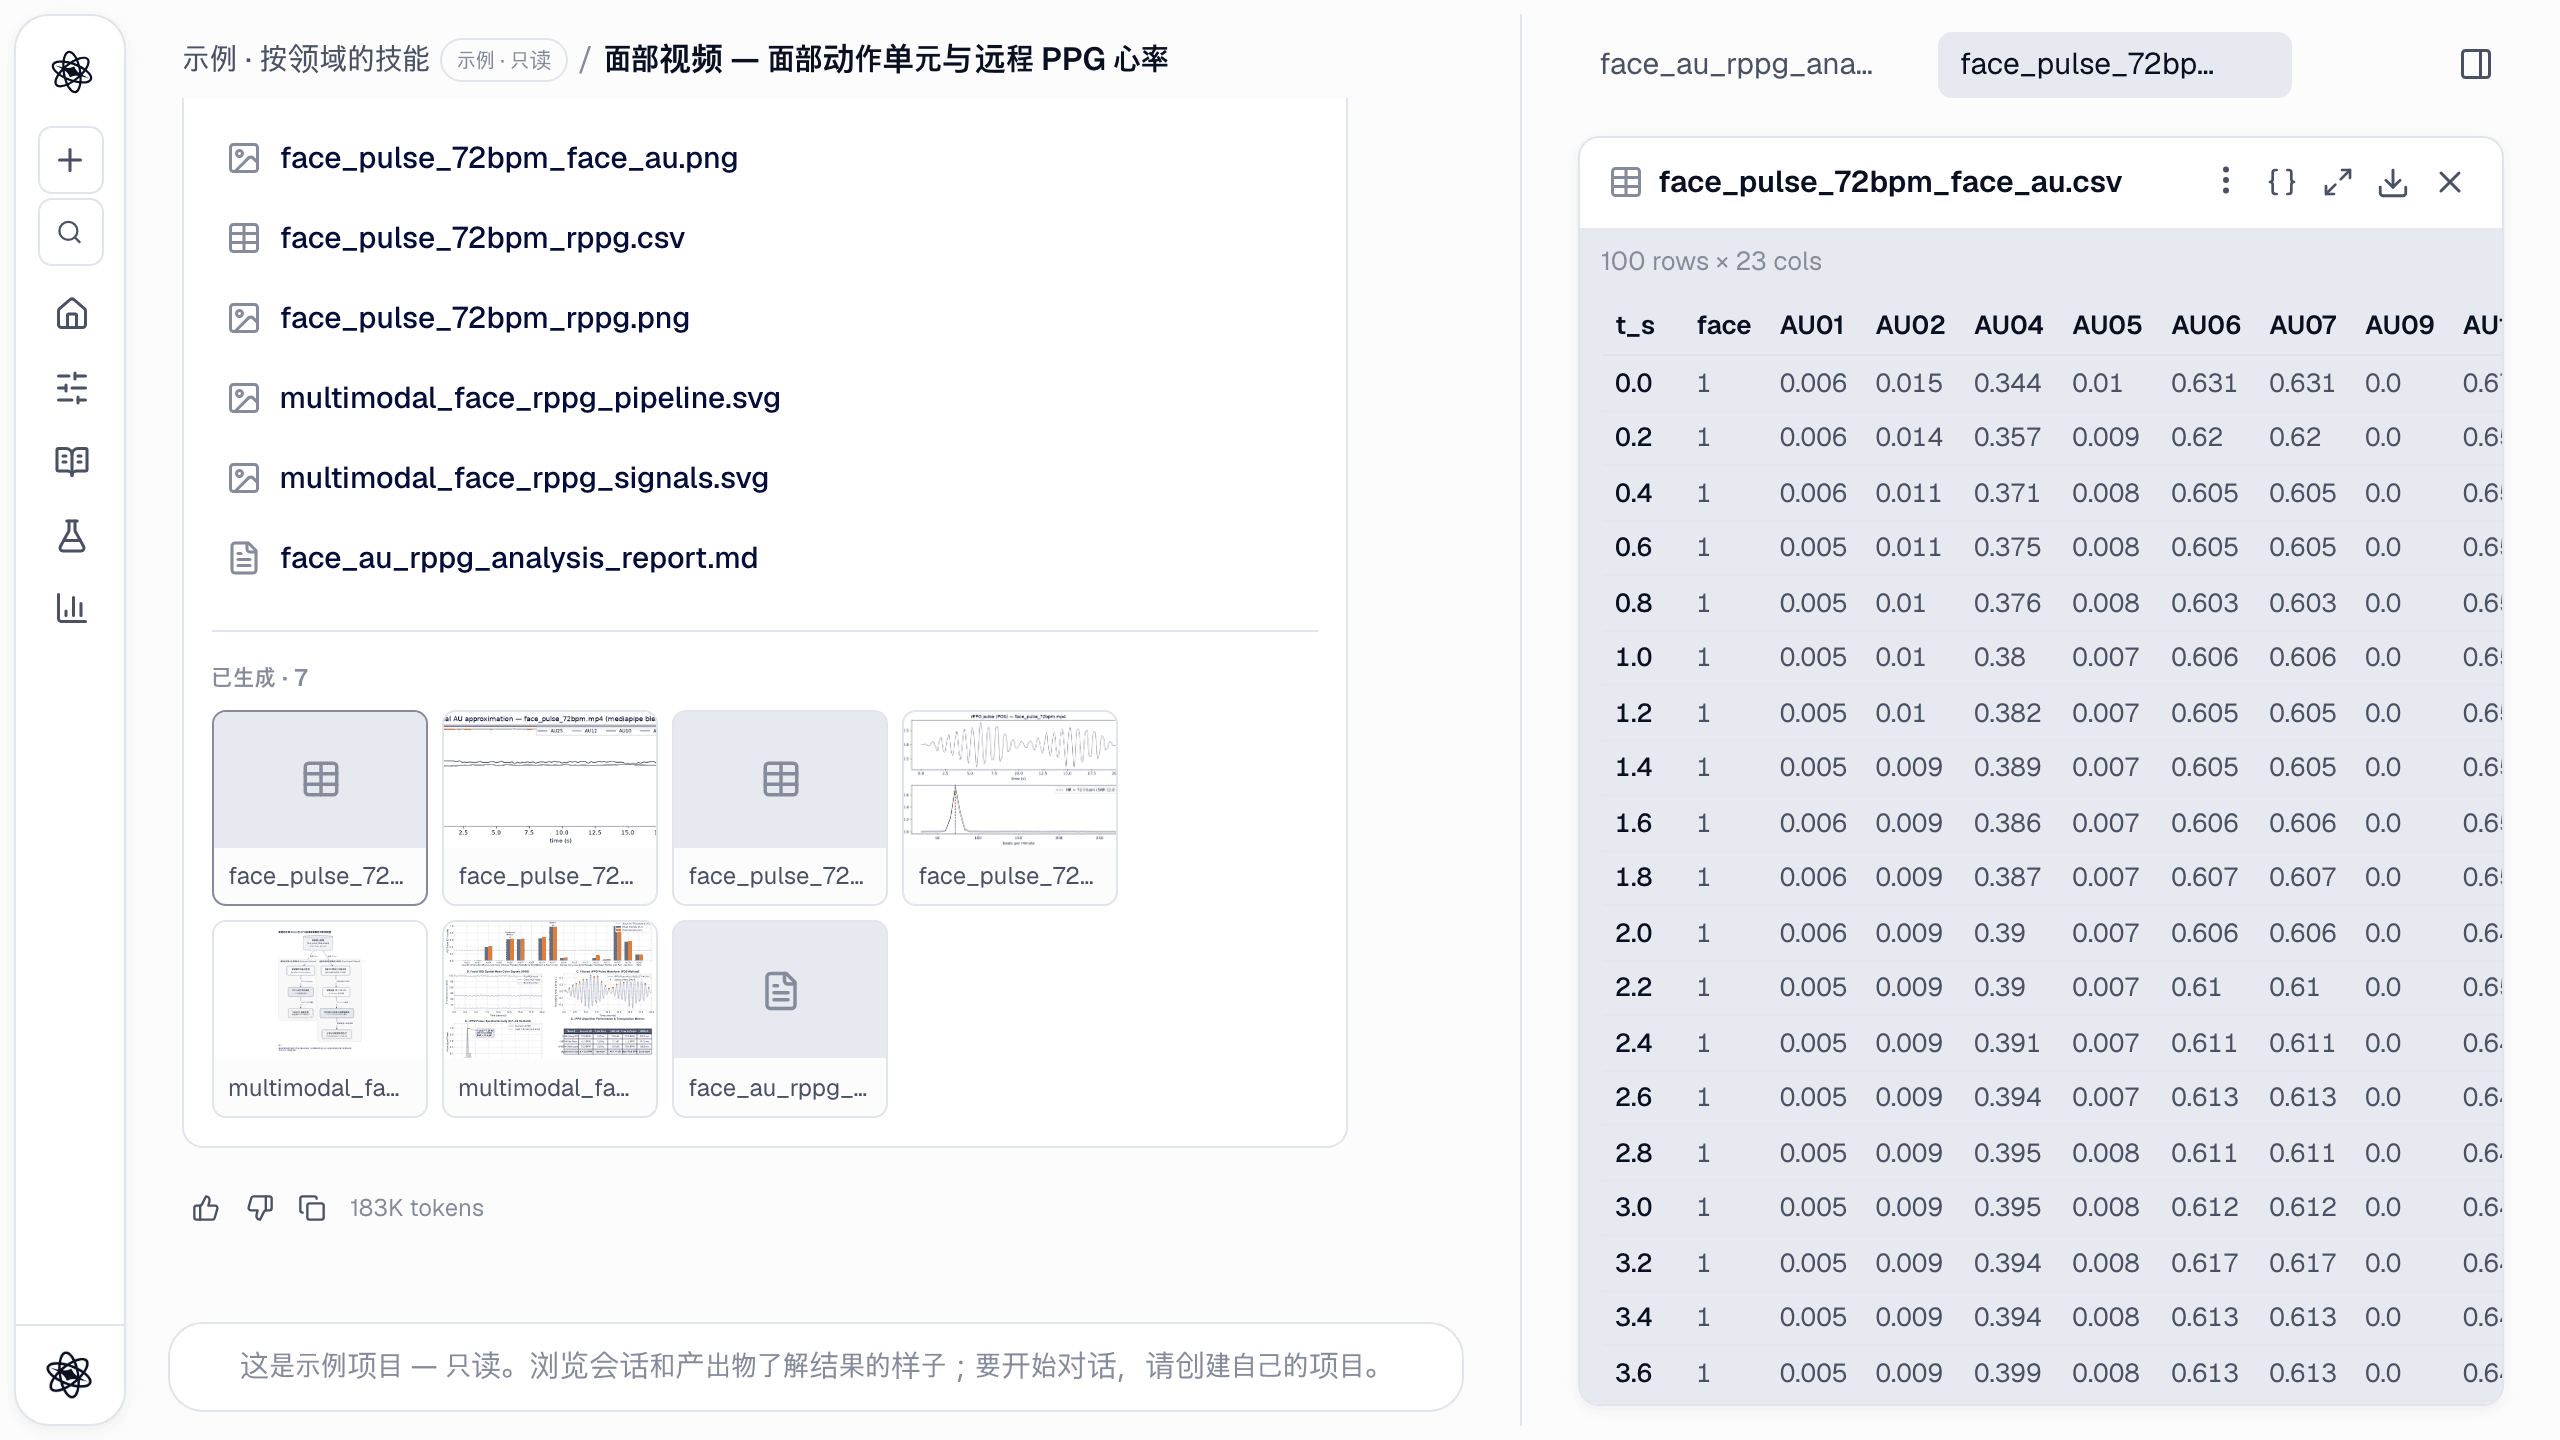
Task: Open the search icon in sidebar
Action: (70, 232)
